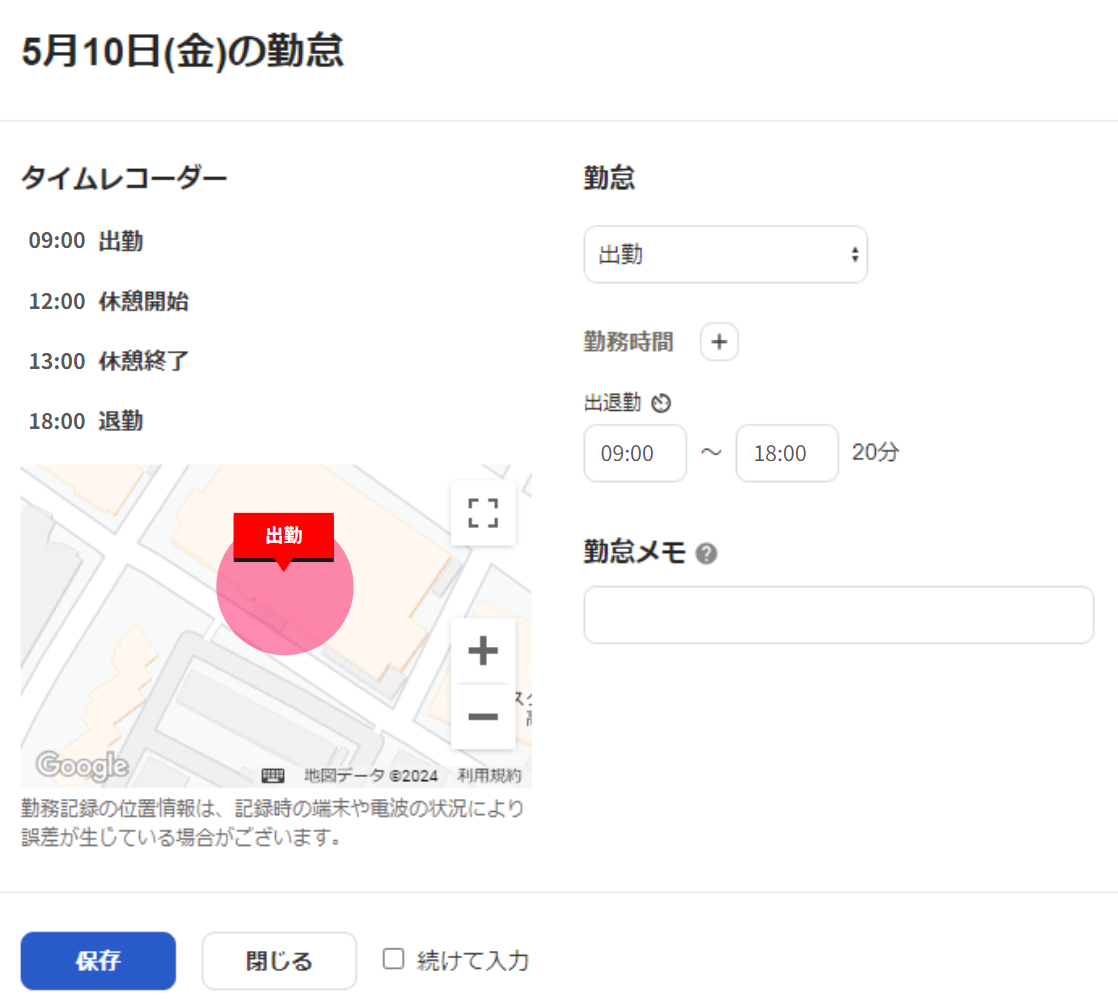
Task: Click the end time field 18:00
Action: 787,454
